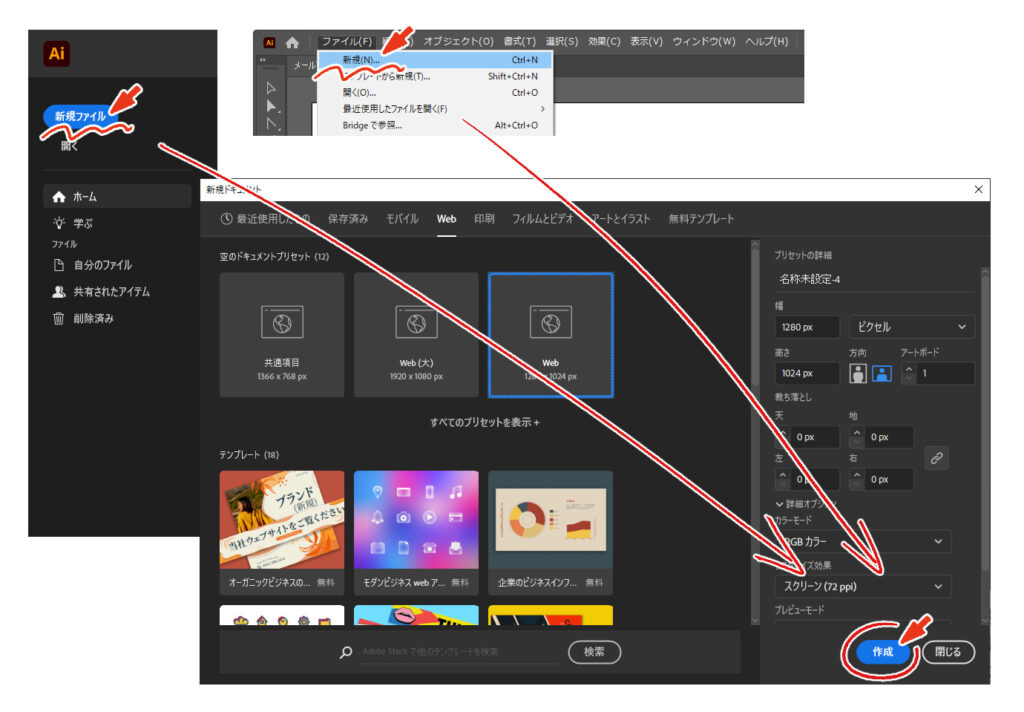Viewport: 1024px width, 712px height.
Task: Click the clock icon on the recent tab
Action: [x=227, y=219]
